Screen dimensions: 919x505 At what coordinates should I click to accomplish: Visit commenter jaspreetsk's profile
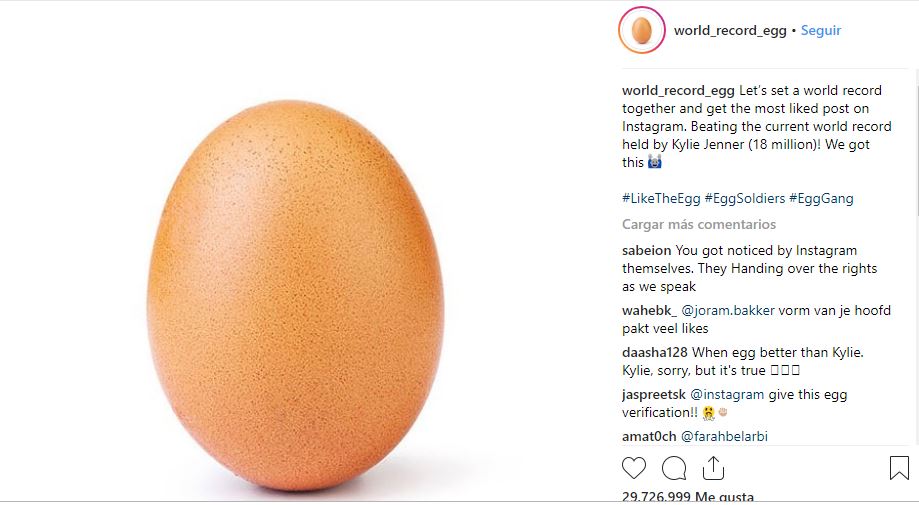point(654,394)
